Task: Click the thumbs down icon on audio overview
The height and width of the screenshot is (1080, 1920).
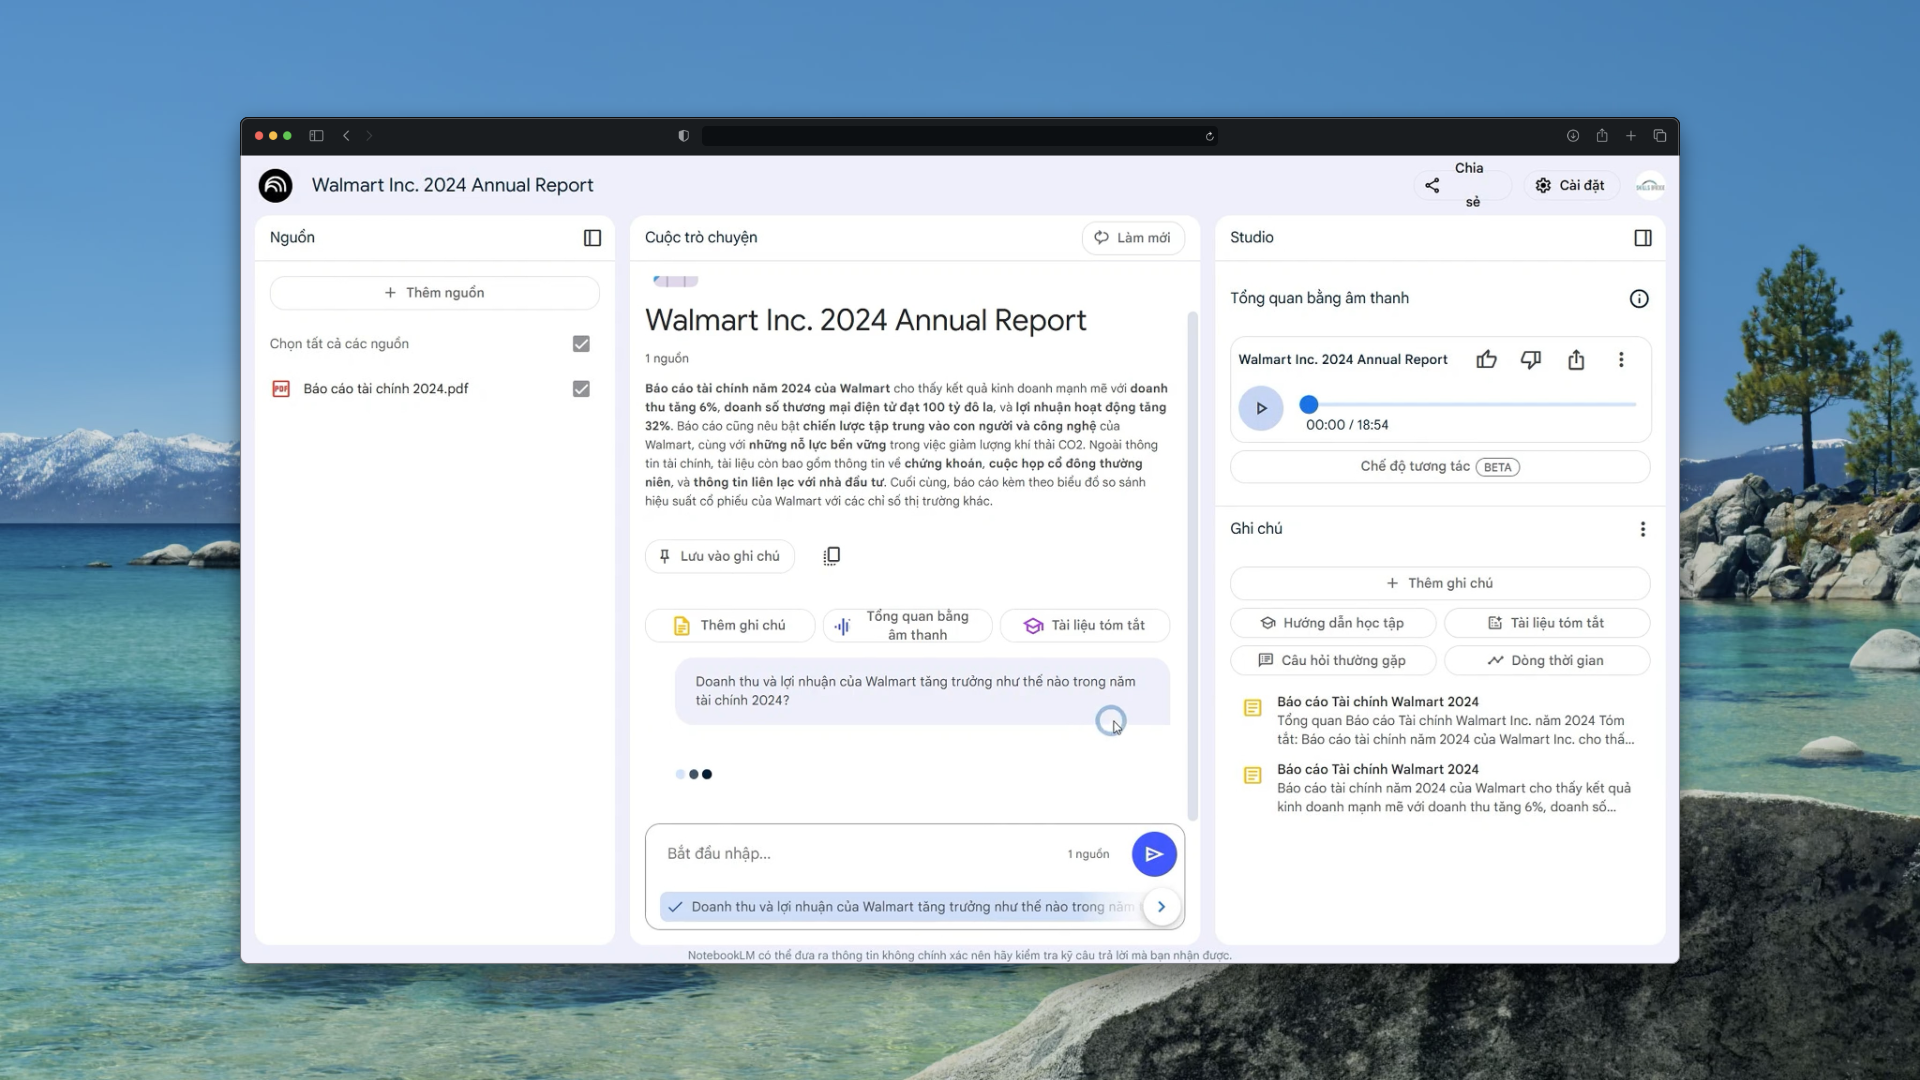Action: point(1530,360)
